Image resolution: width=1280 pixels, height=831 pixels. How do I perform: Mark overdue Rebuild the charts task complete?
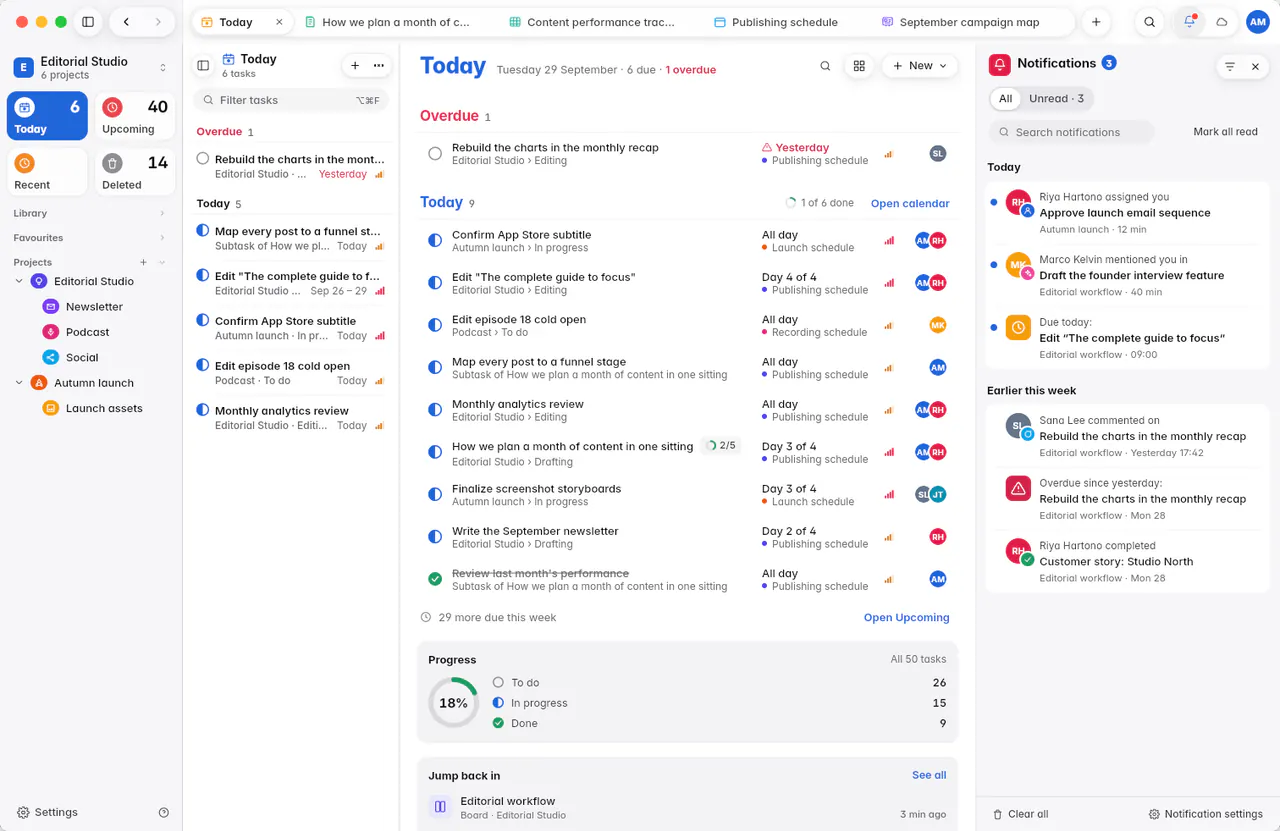tap(435, 153)
